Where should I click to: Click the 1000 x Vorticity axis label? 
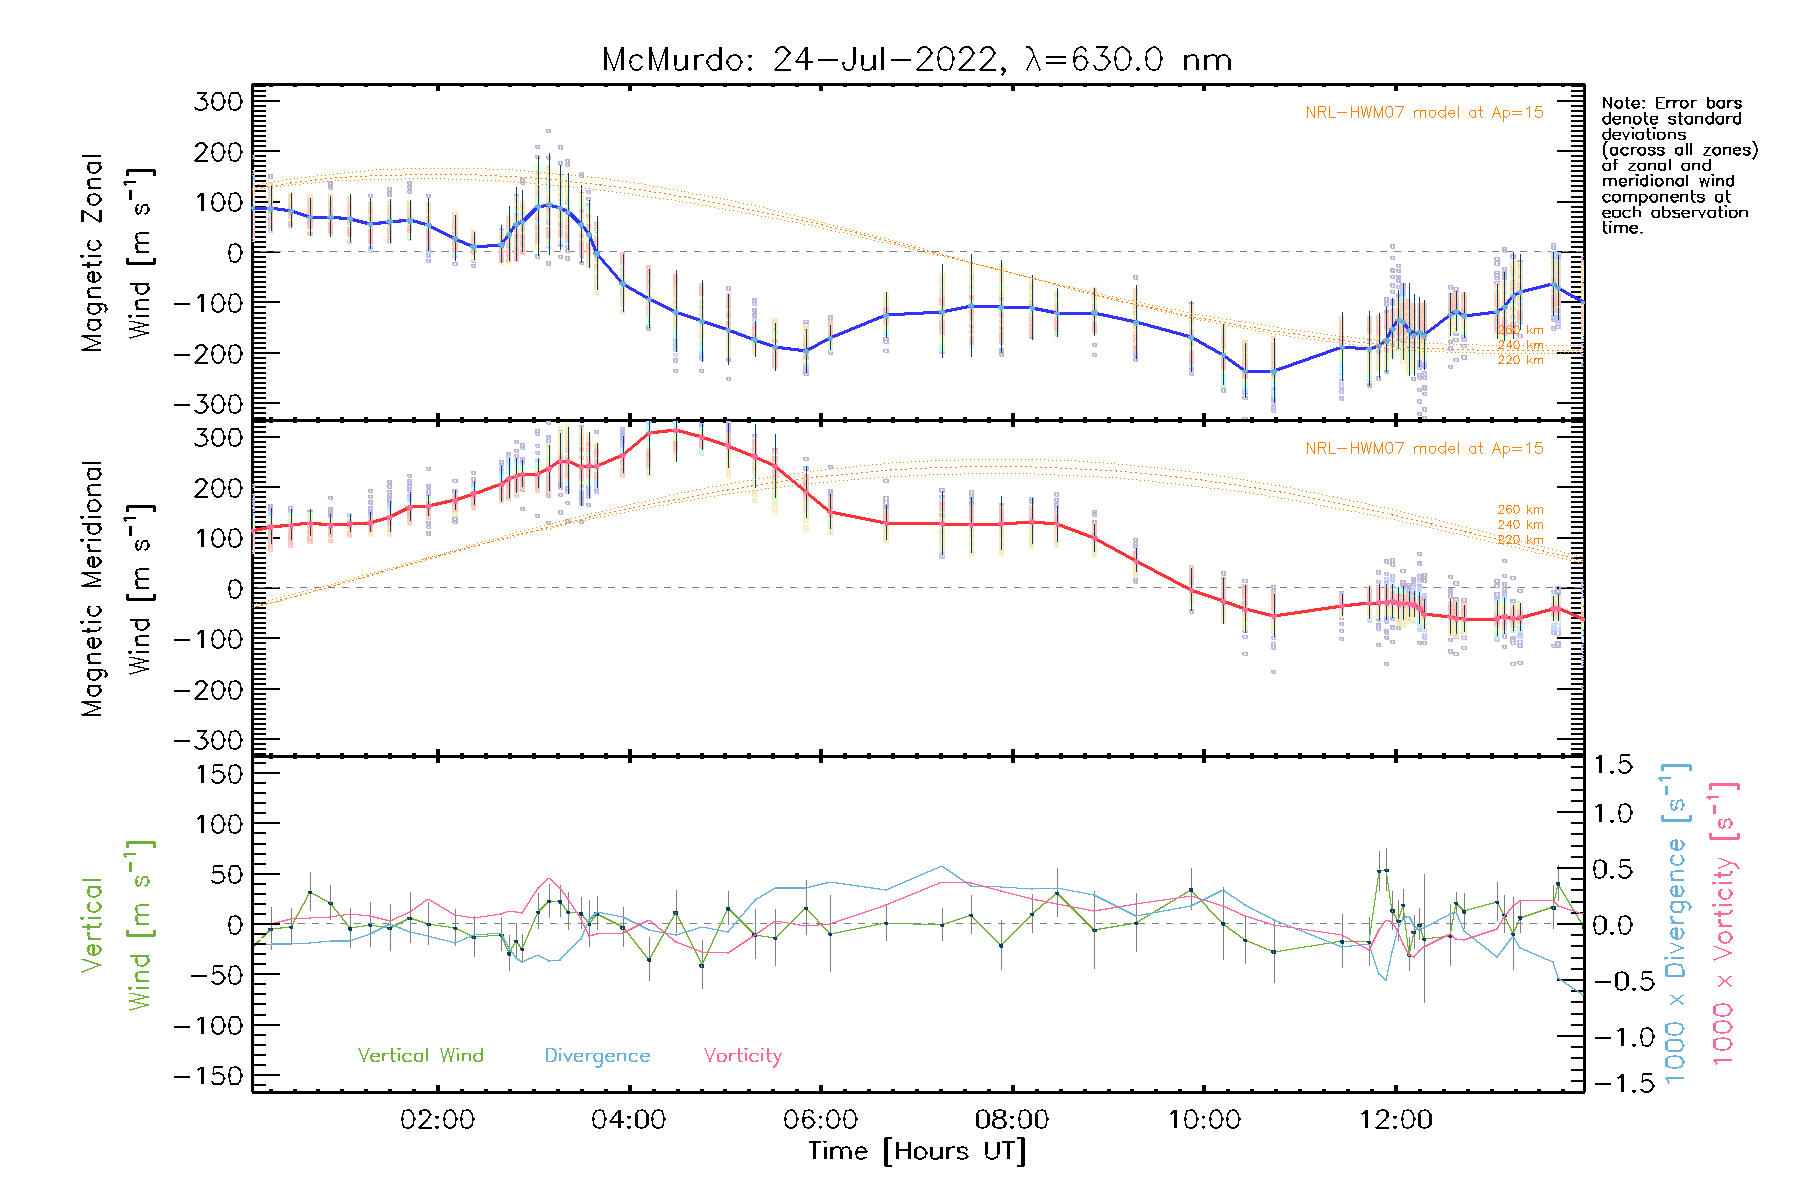(1723, 923)
